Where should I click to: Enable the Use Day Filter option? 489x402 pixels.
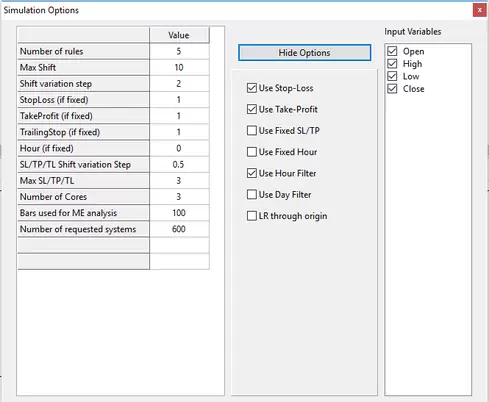(x=252, y=195)
